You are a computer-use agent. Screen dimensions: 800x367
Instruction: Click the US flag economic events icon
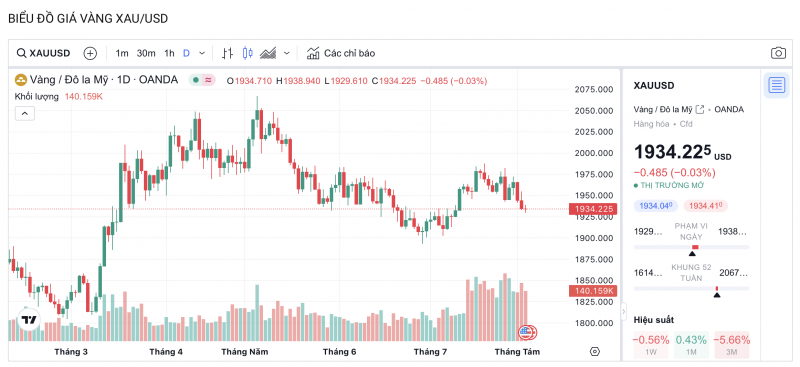527,333
